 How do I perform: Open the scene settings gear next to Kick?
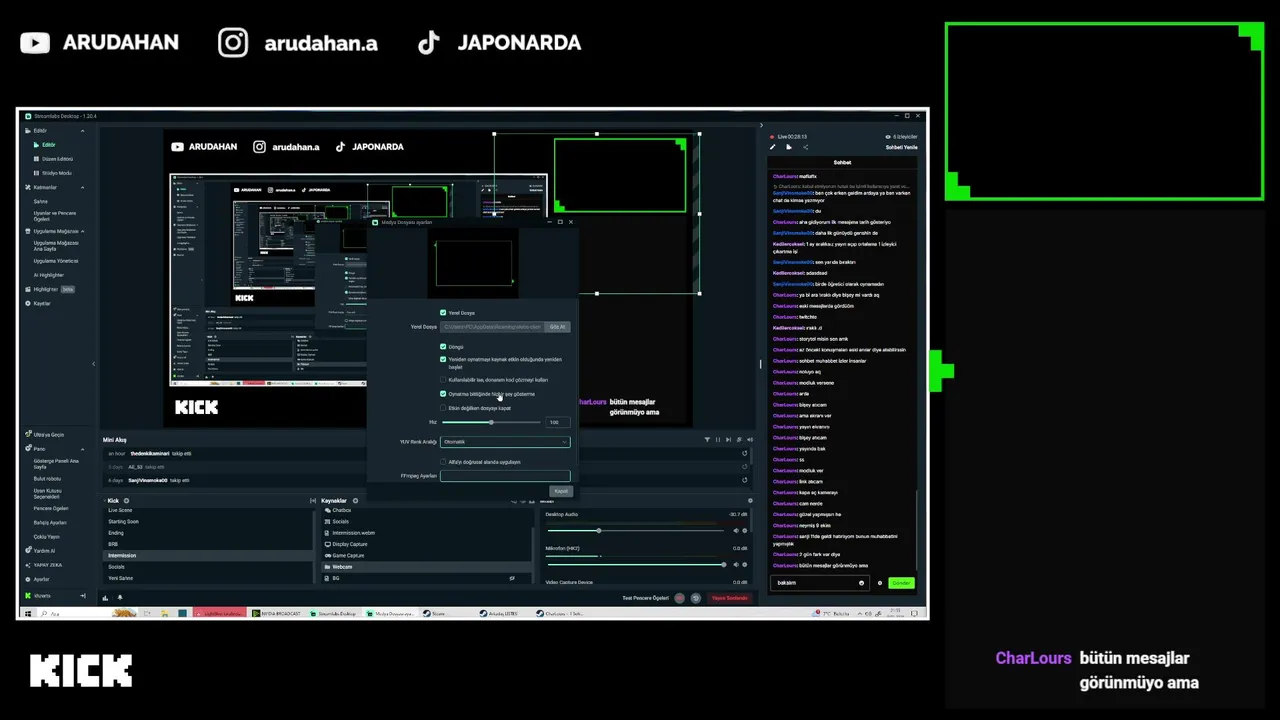click(x=126, y=500)
